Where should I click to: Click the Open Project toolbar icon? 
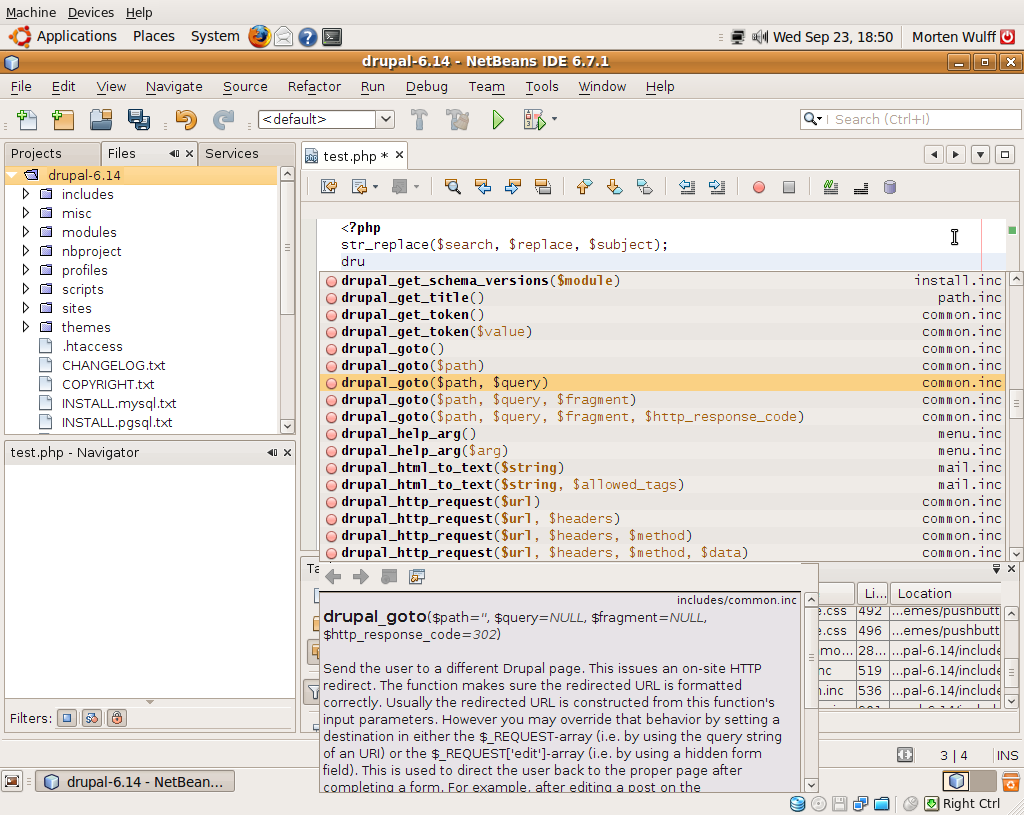click(101, 120)
